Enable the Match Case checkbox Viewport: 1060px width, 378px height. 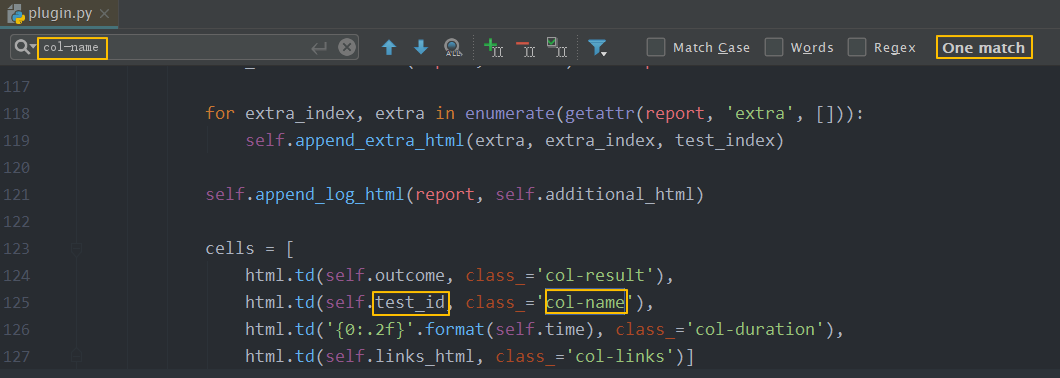click(x=656, y=47)
